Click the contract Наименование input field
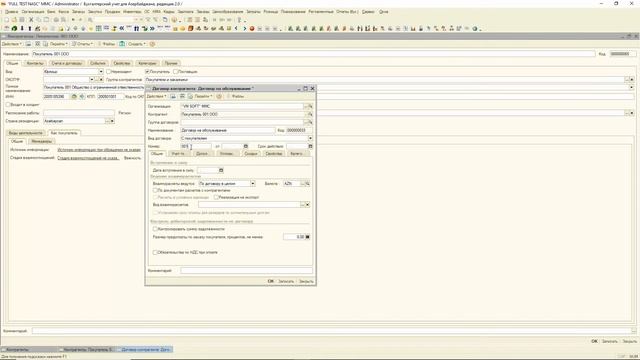Screen dimensions: 640x360 [228, 130]
